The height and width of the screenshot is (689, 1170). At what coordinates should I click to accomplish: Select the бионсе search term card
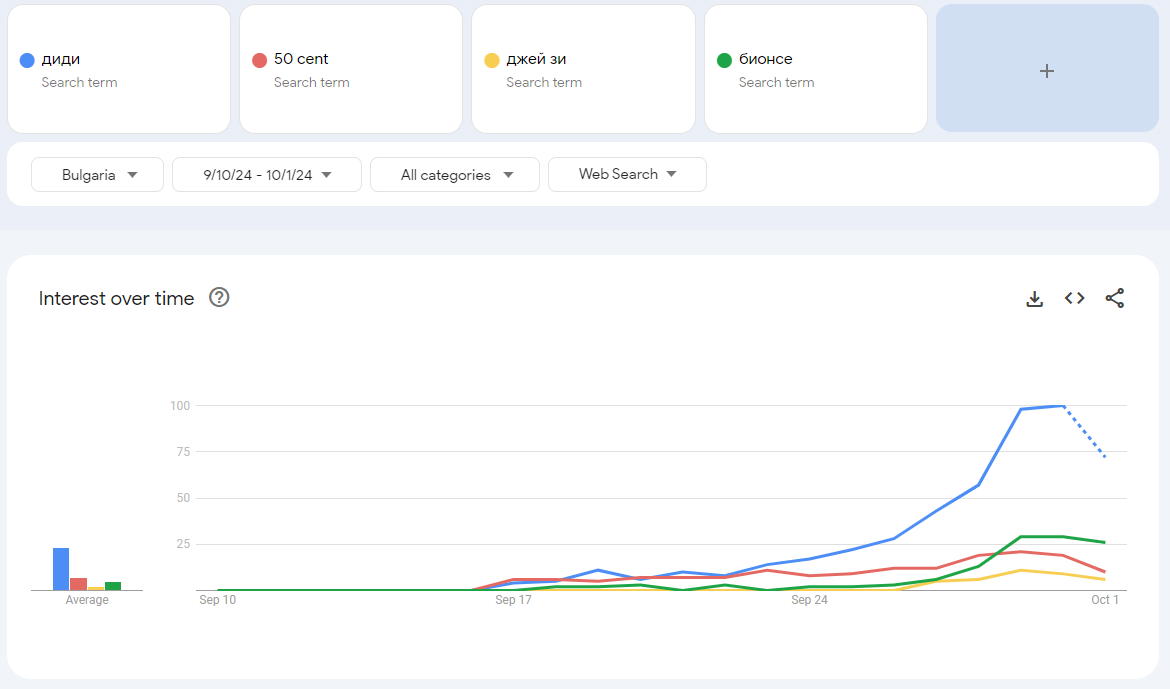pos(815,69)
